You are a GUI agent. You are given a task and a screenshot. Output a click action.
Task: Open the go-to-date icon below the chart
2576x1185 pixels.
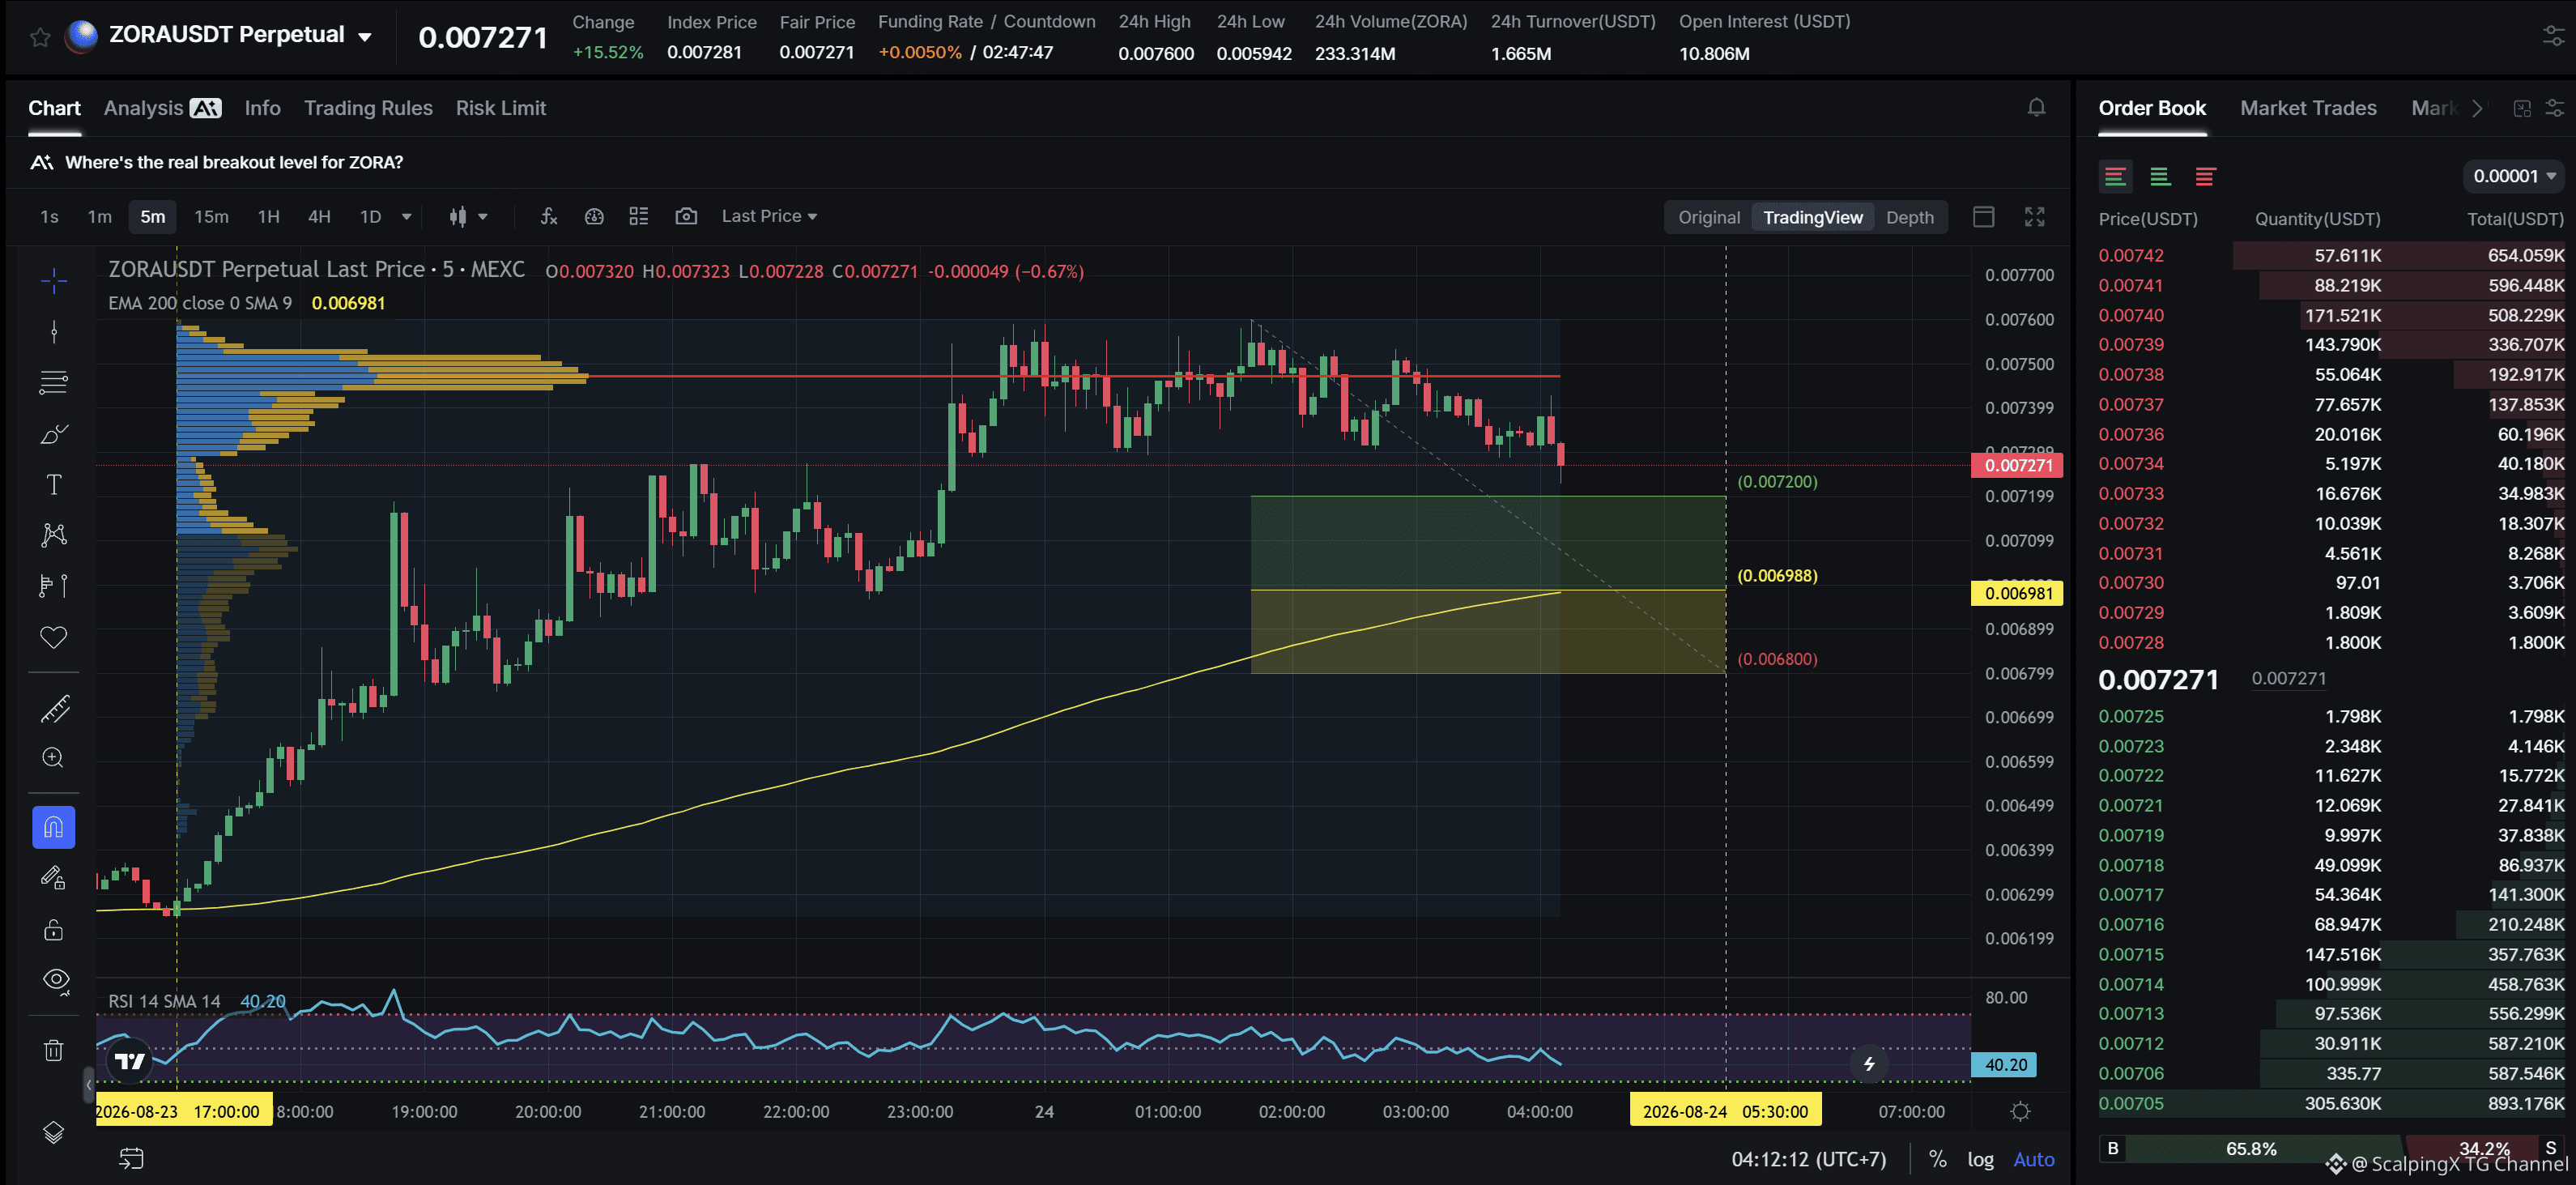point(132,1159)
